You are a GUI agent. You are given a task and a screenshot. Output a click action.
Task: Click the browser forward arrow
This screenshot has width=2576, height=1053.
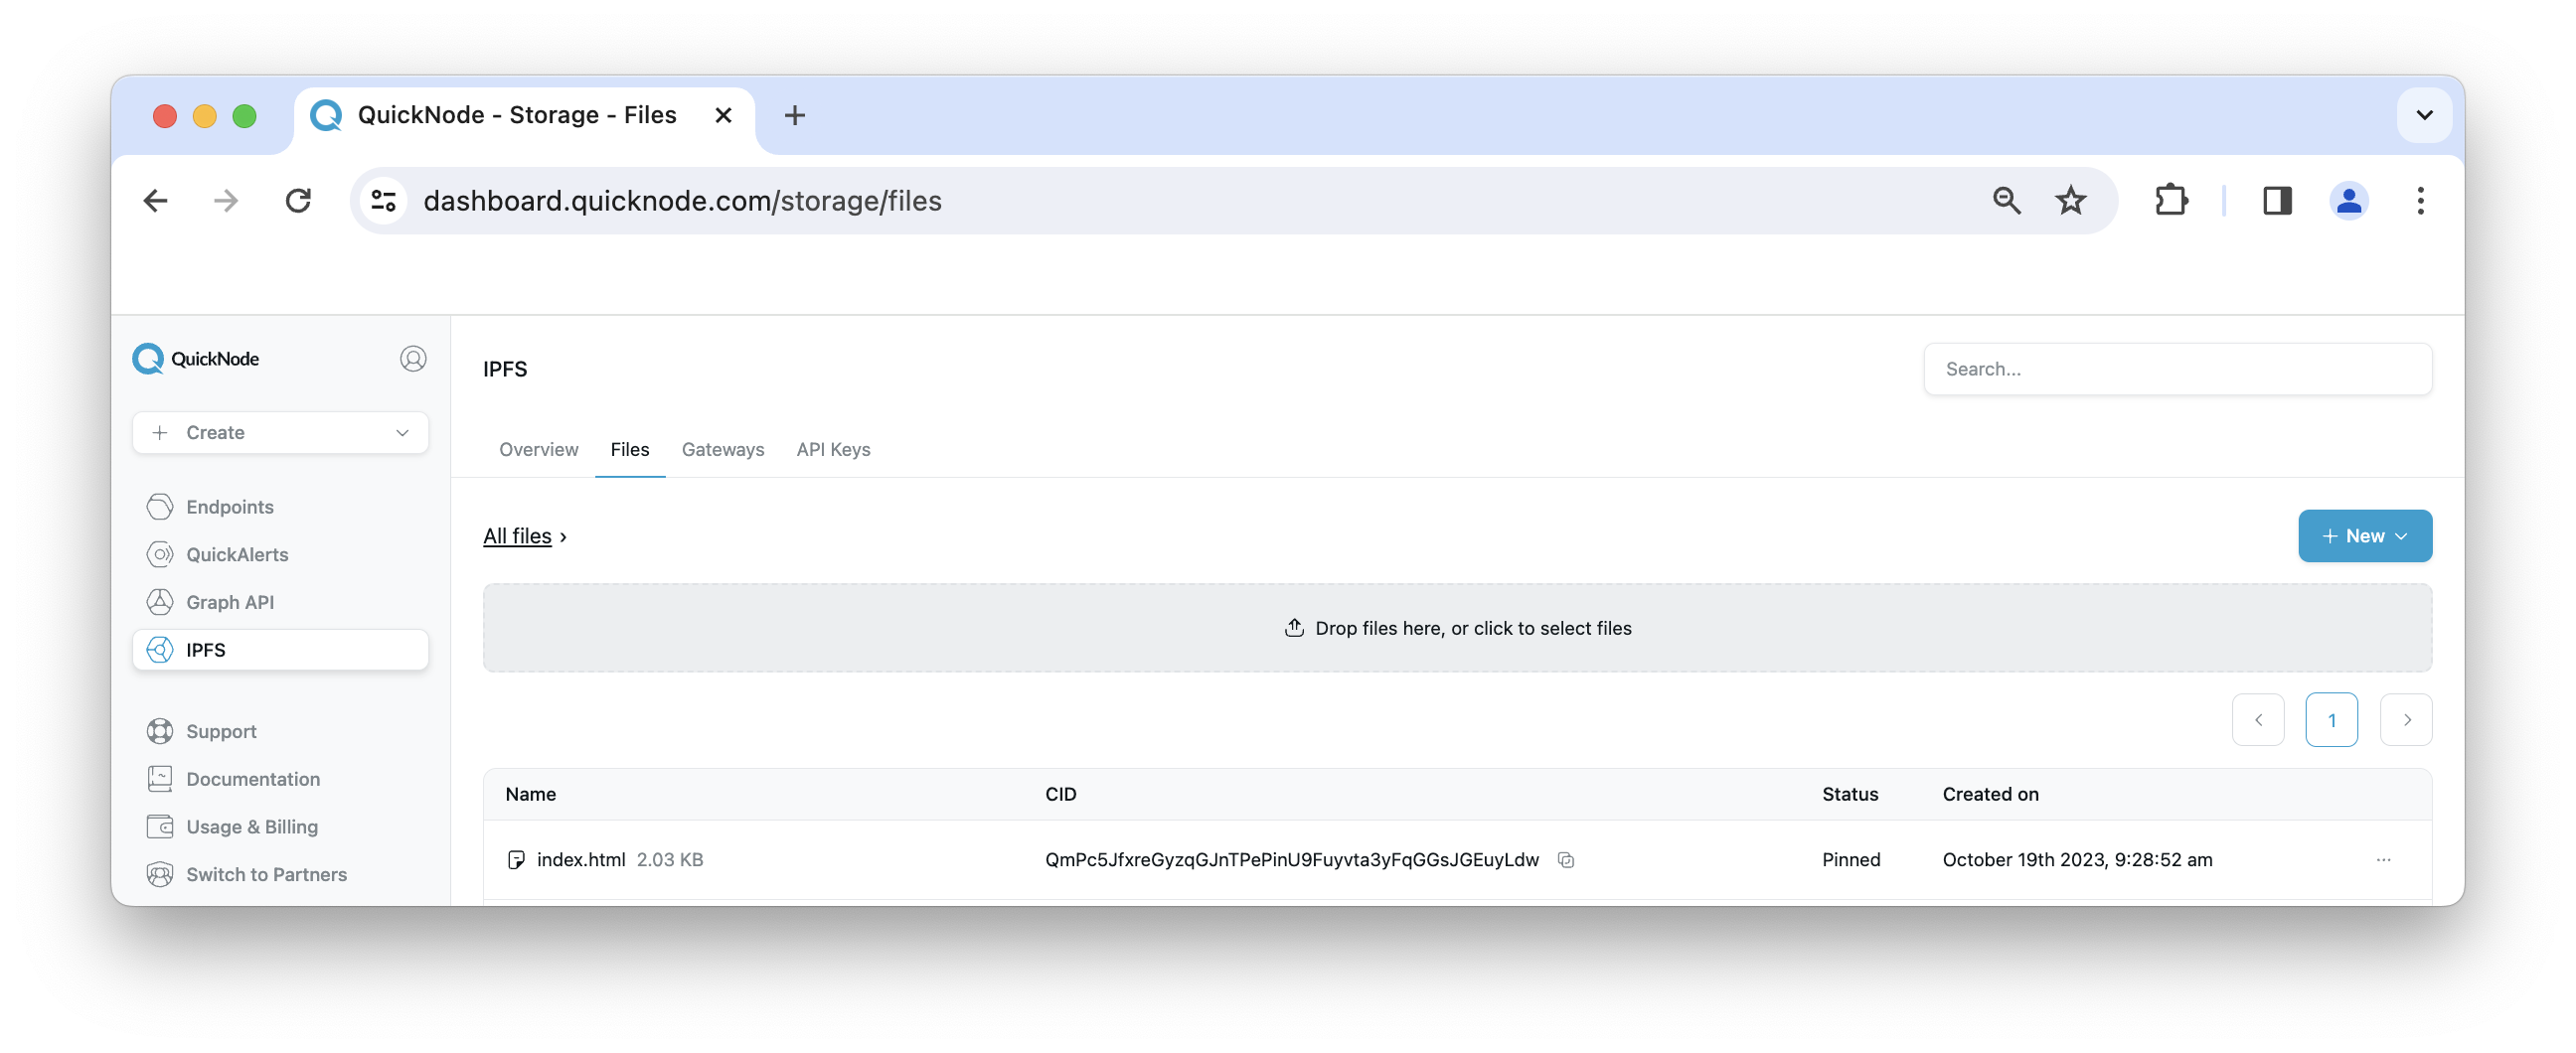coord(226,201)
